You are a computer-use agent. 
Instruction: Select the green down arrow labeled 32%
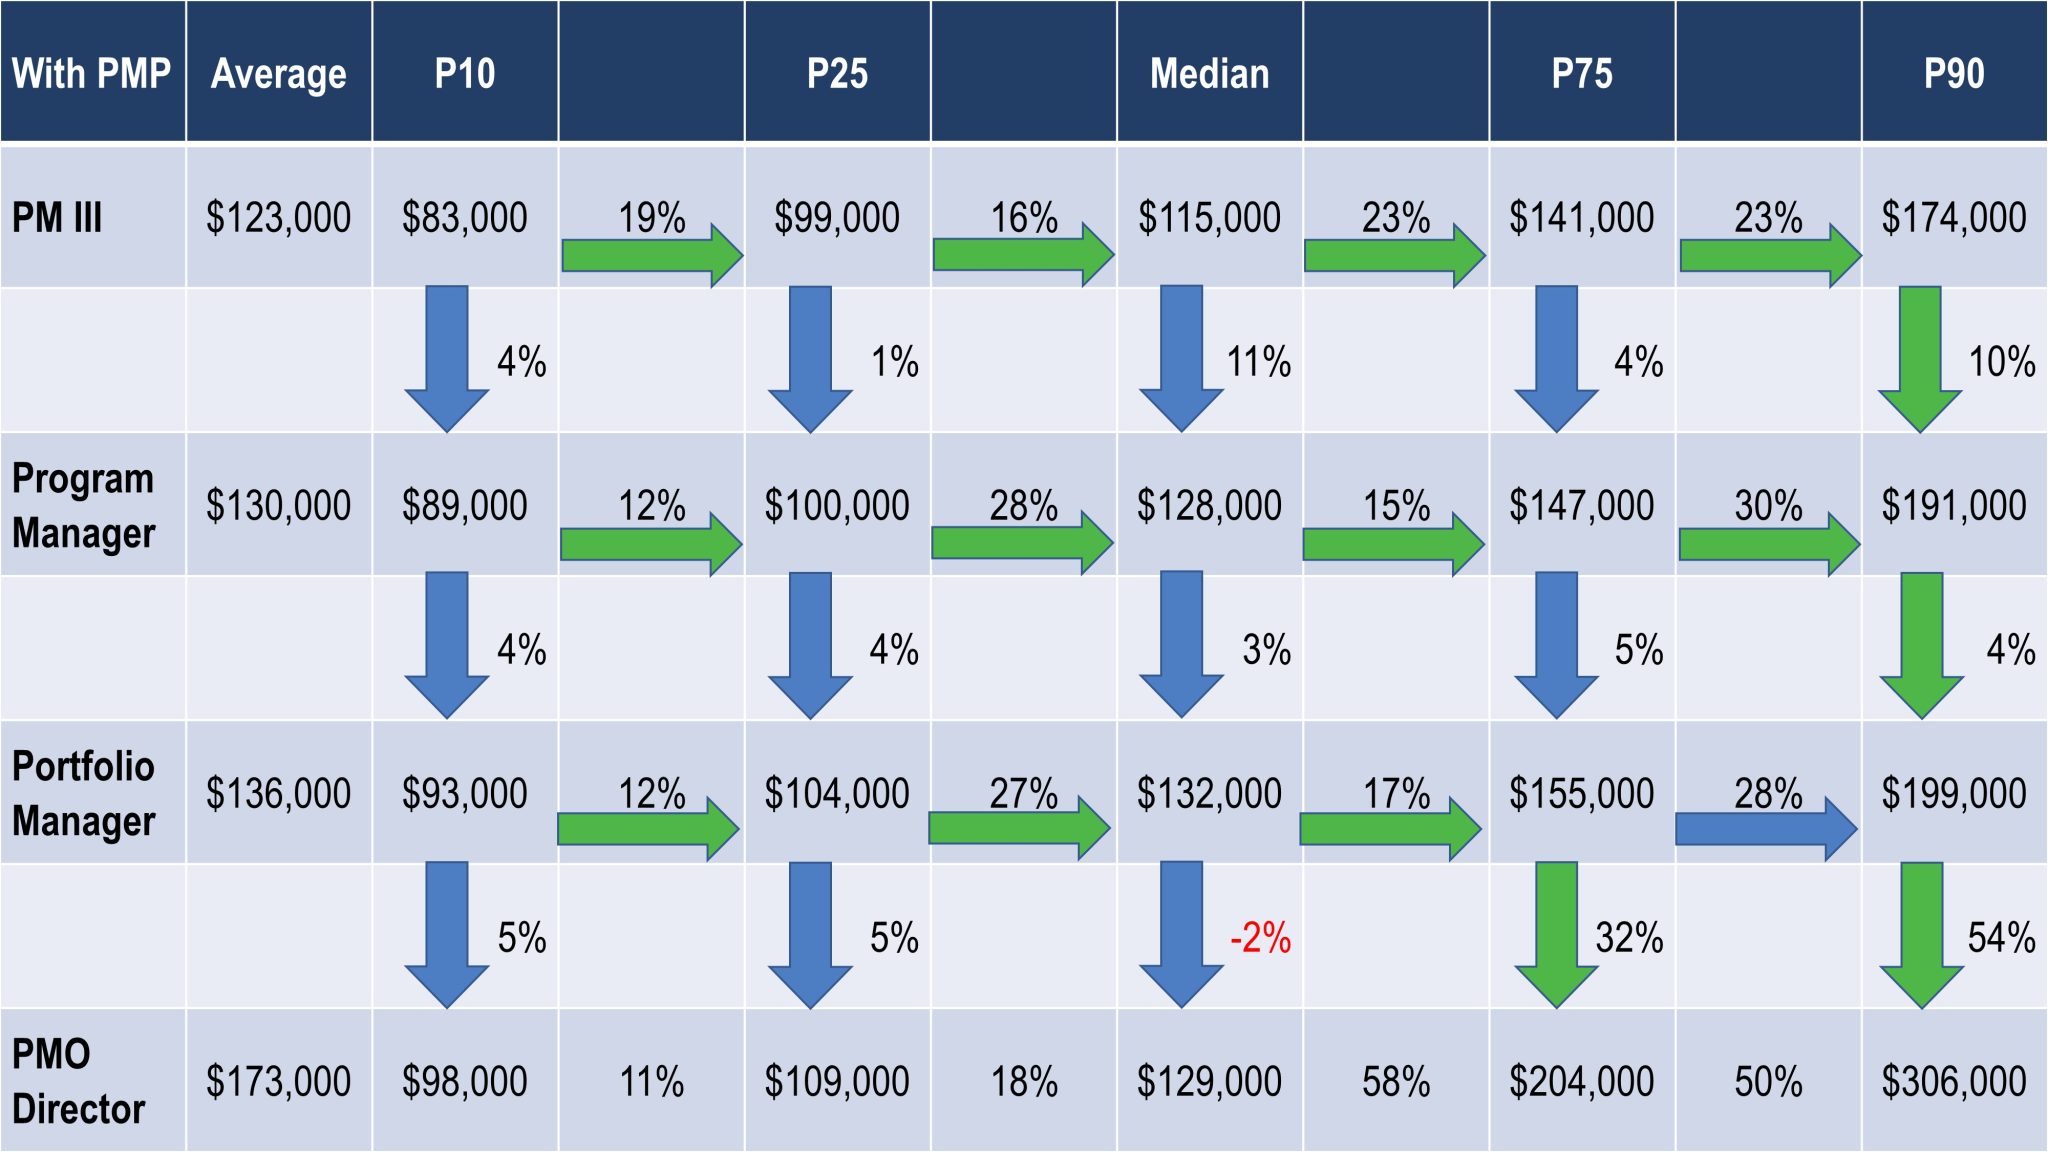pyautogui.click(x=1556, y=935)
